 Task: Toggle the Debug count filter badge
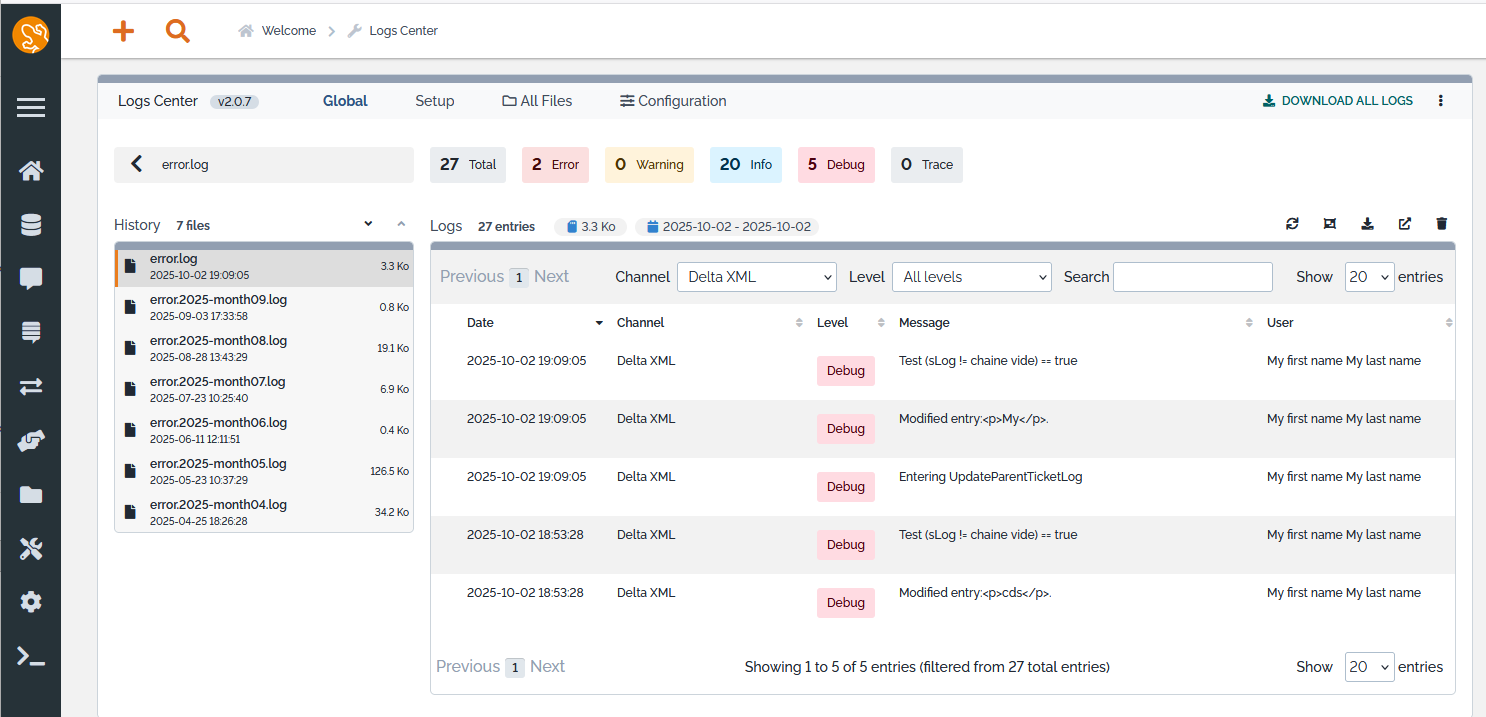click(x=836, y=165)
